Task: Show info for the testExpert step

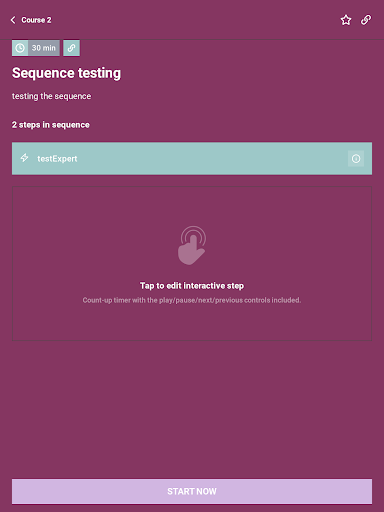Action: pos(356,159)
